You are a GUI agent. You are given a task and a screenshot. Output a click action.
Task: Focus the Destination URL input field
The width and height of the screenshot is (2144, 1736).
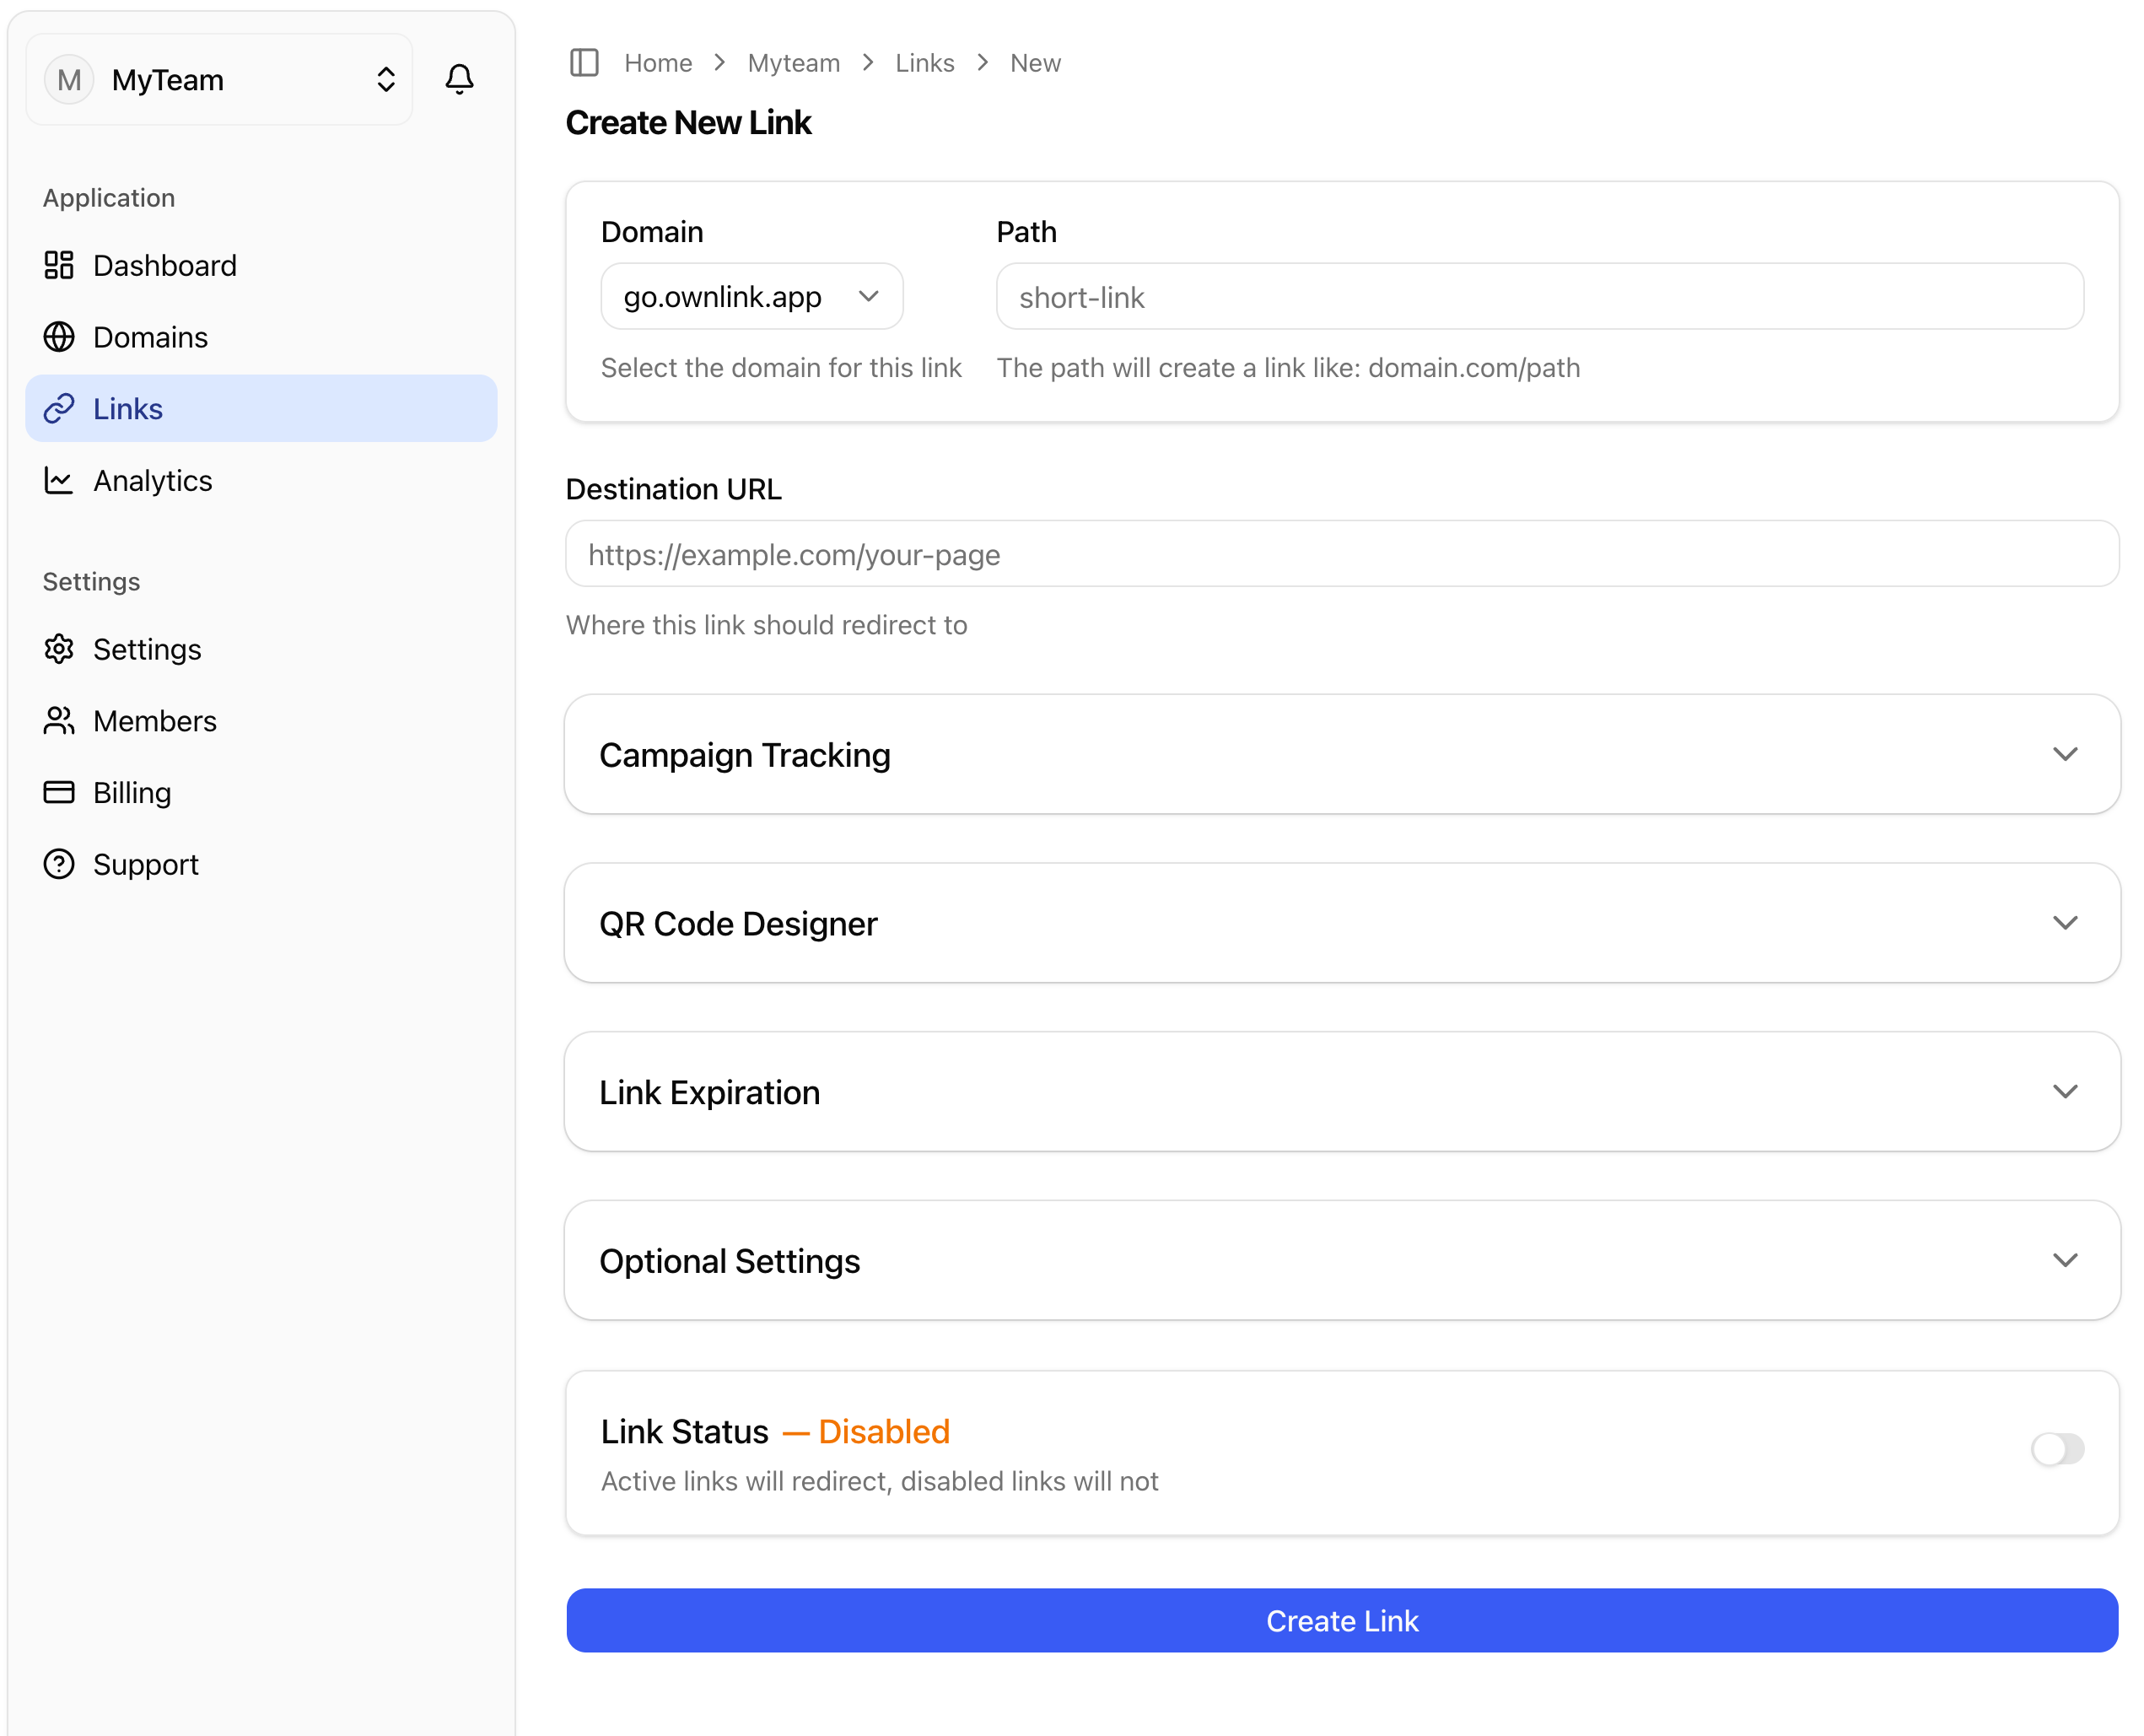point(1341,553)
